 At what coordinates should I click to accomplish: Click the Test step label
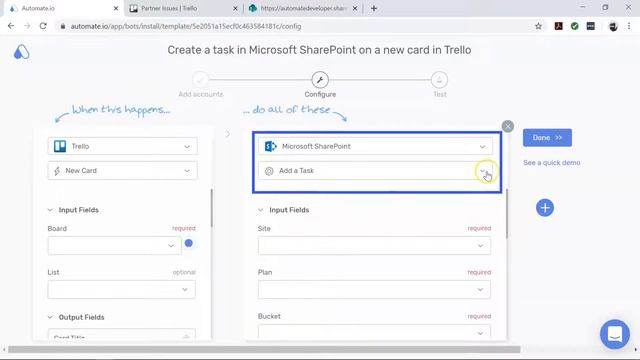tap(440, 94)
